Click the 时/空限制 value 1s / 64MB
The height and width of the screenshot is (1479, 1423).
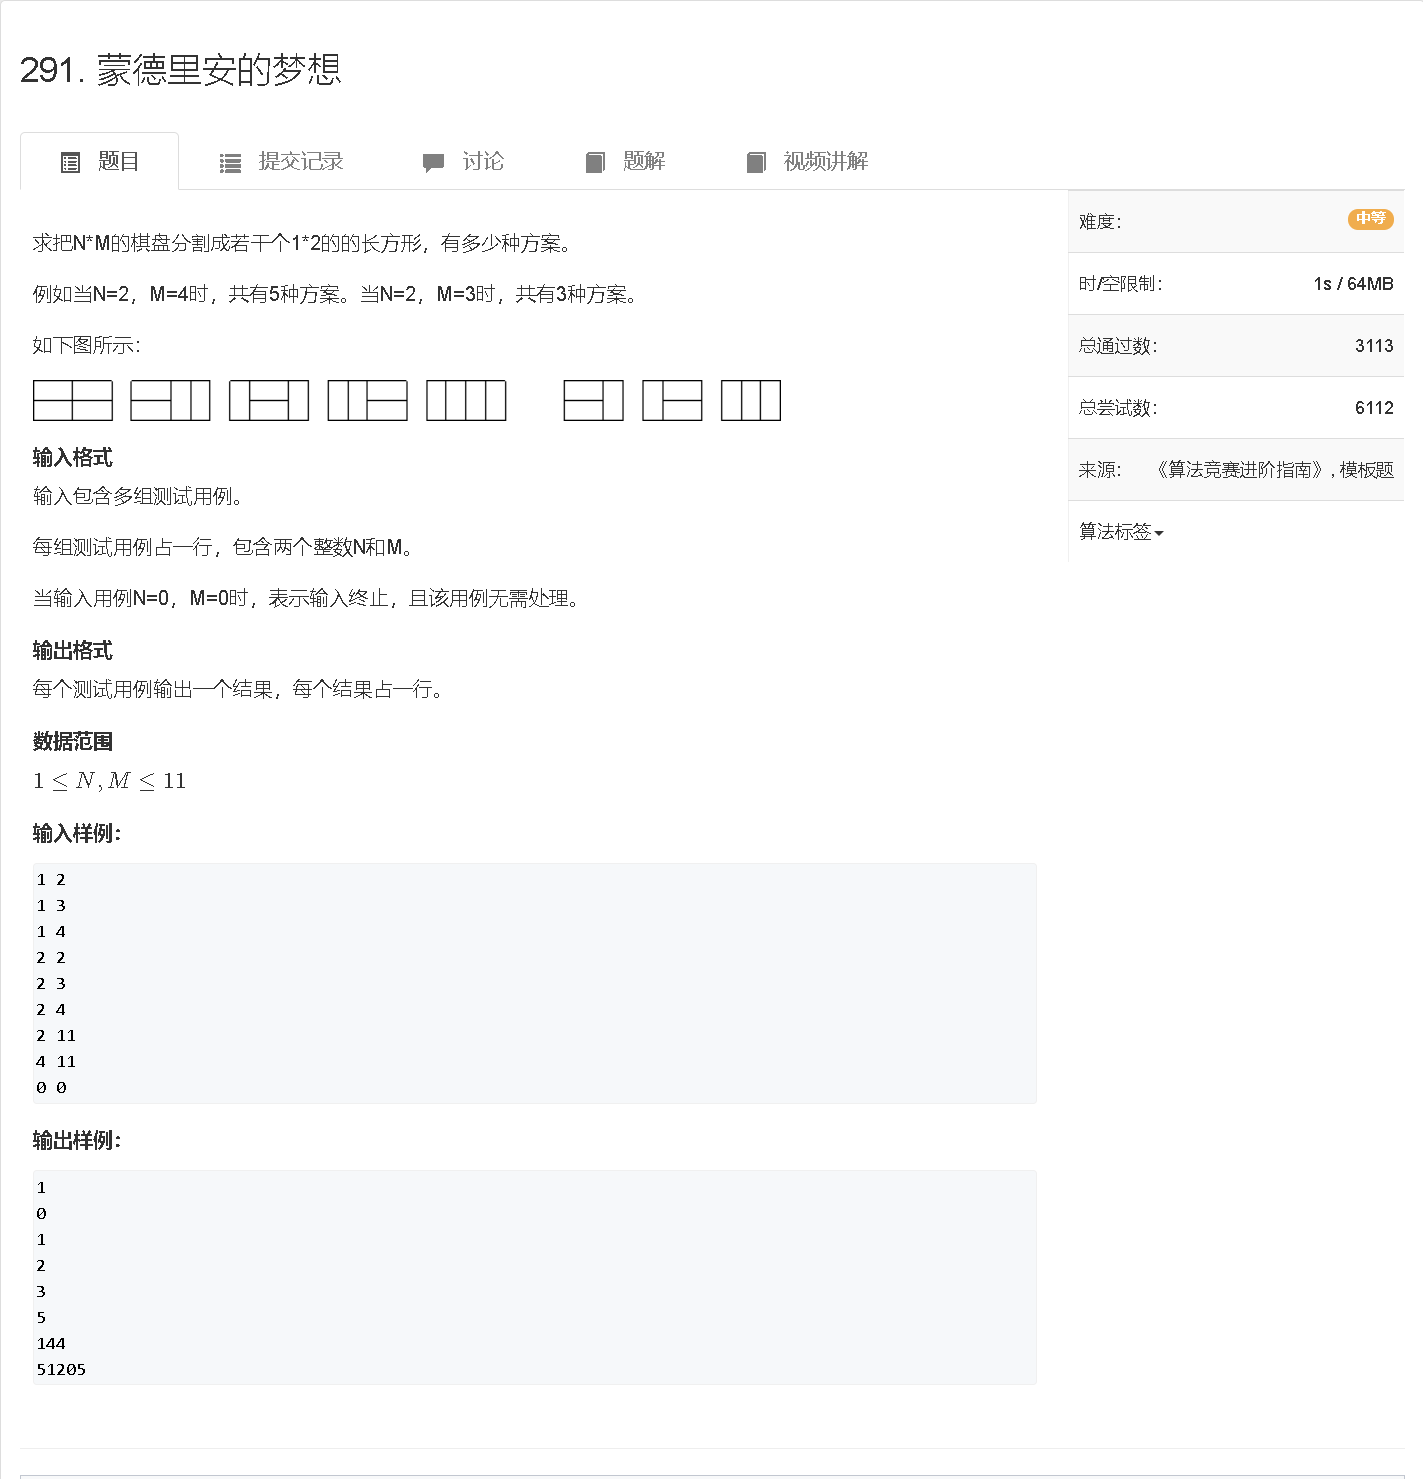pos(1353,284)
